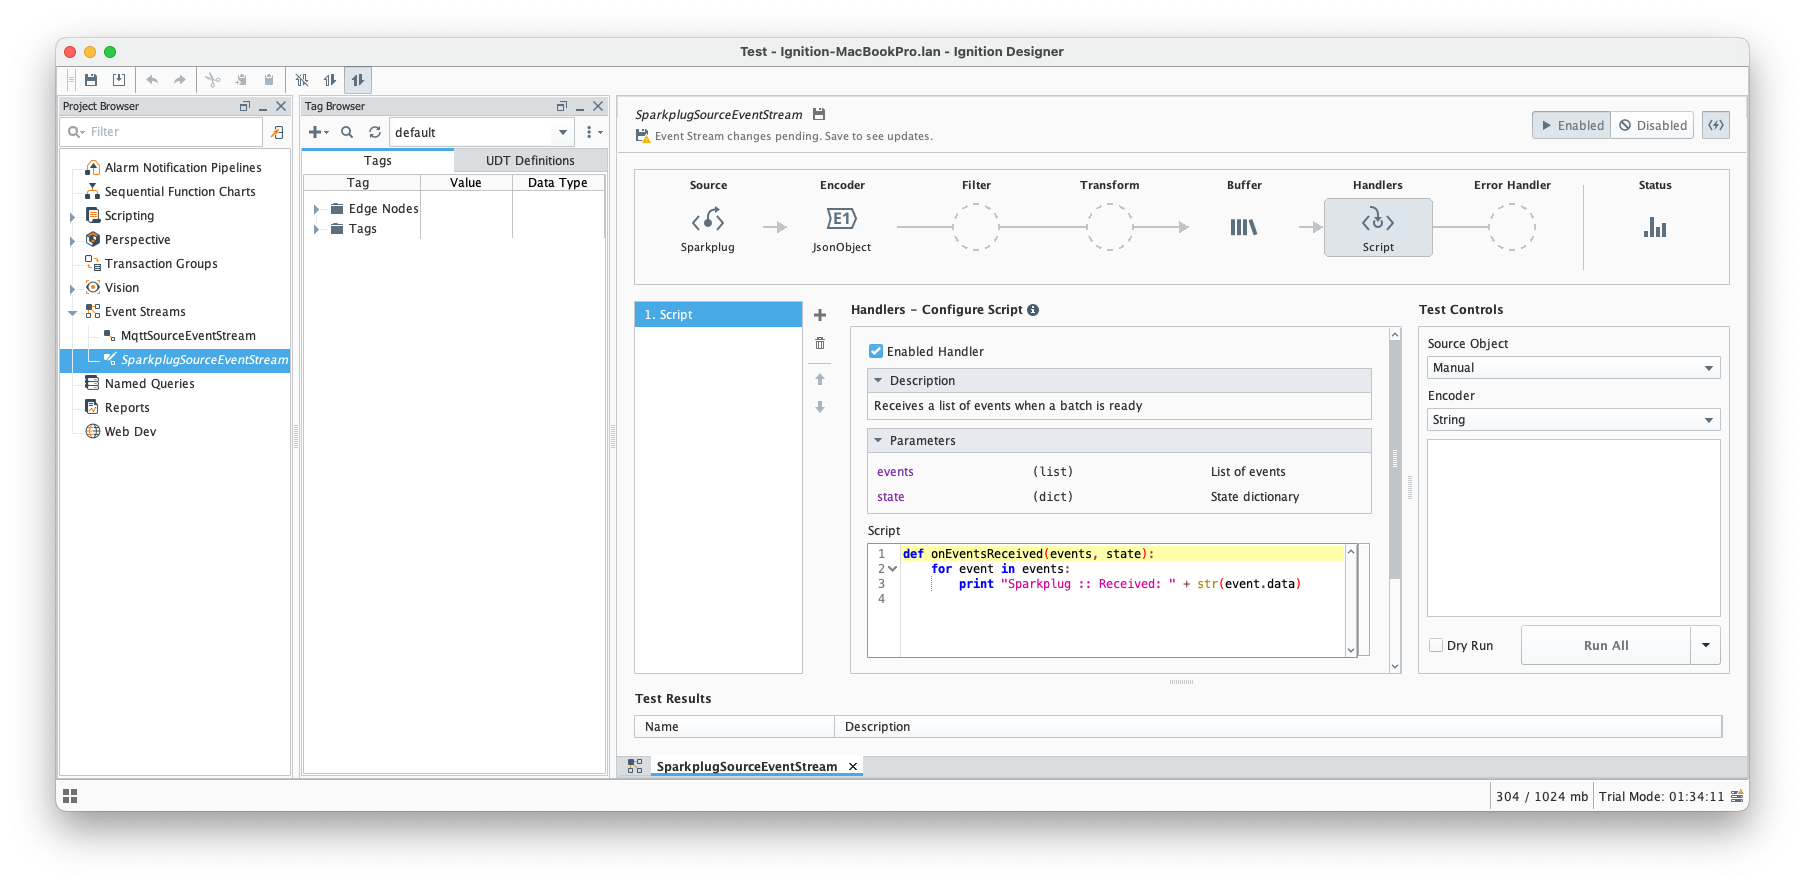
Task: Open the Status bar-chart icon
Action: [1655, 228]
